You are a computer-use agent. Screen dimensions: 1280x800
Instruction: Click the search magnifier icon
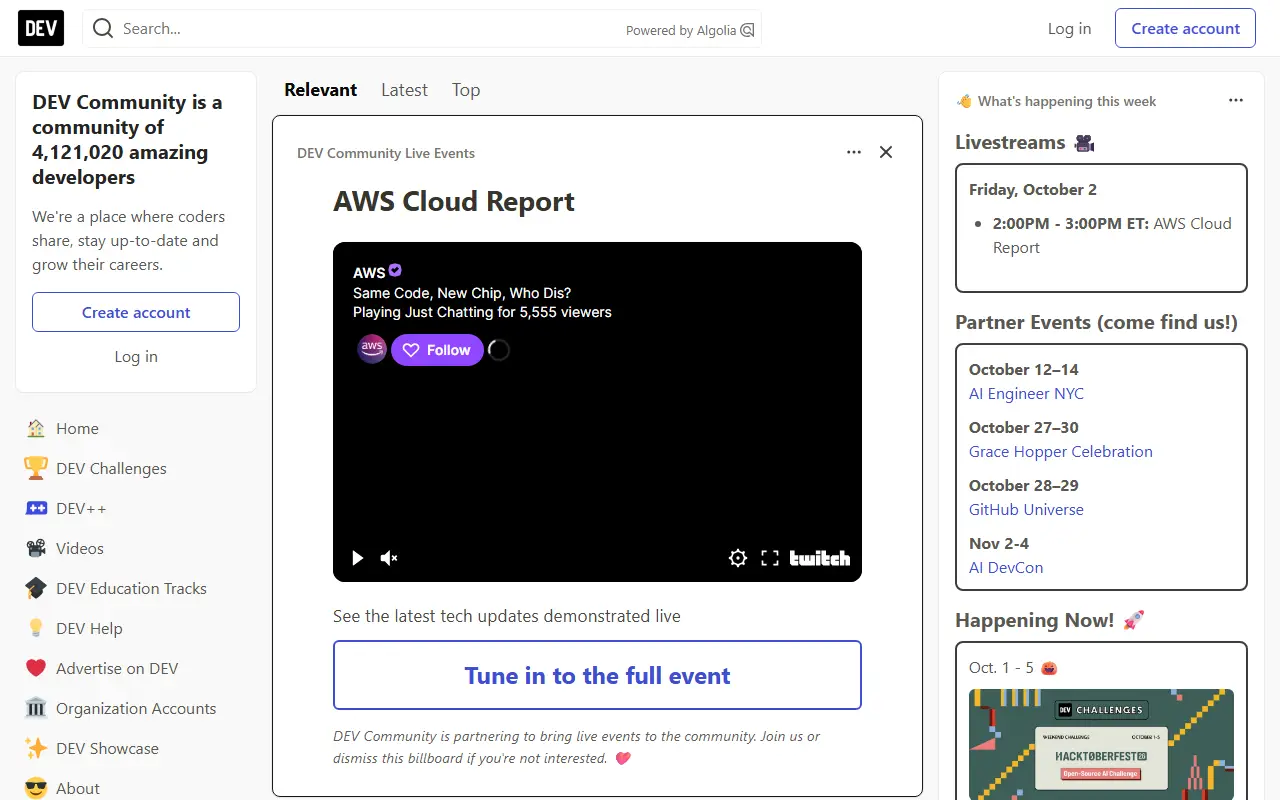[103, 29]
